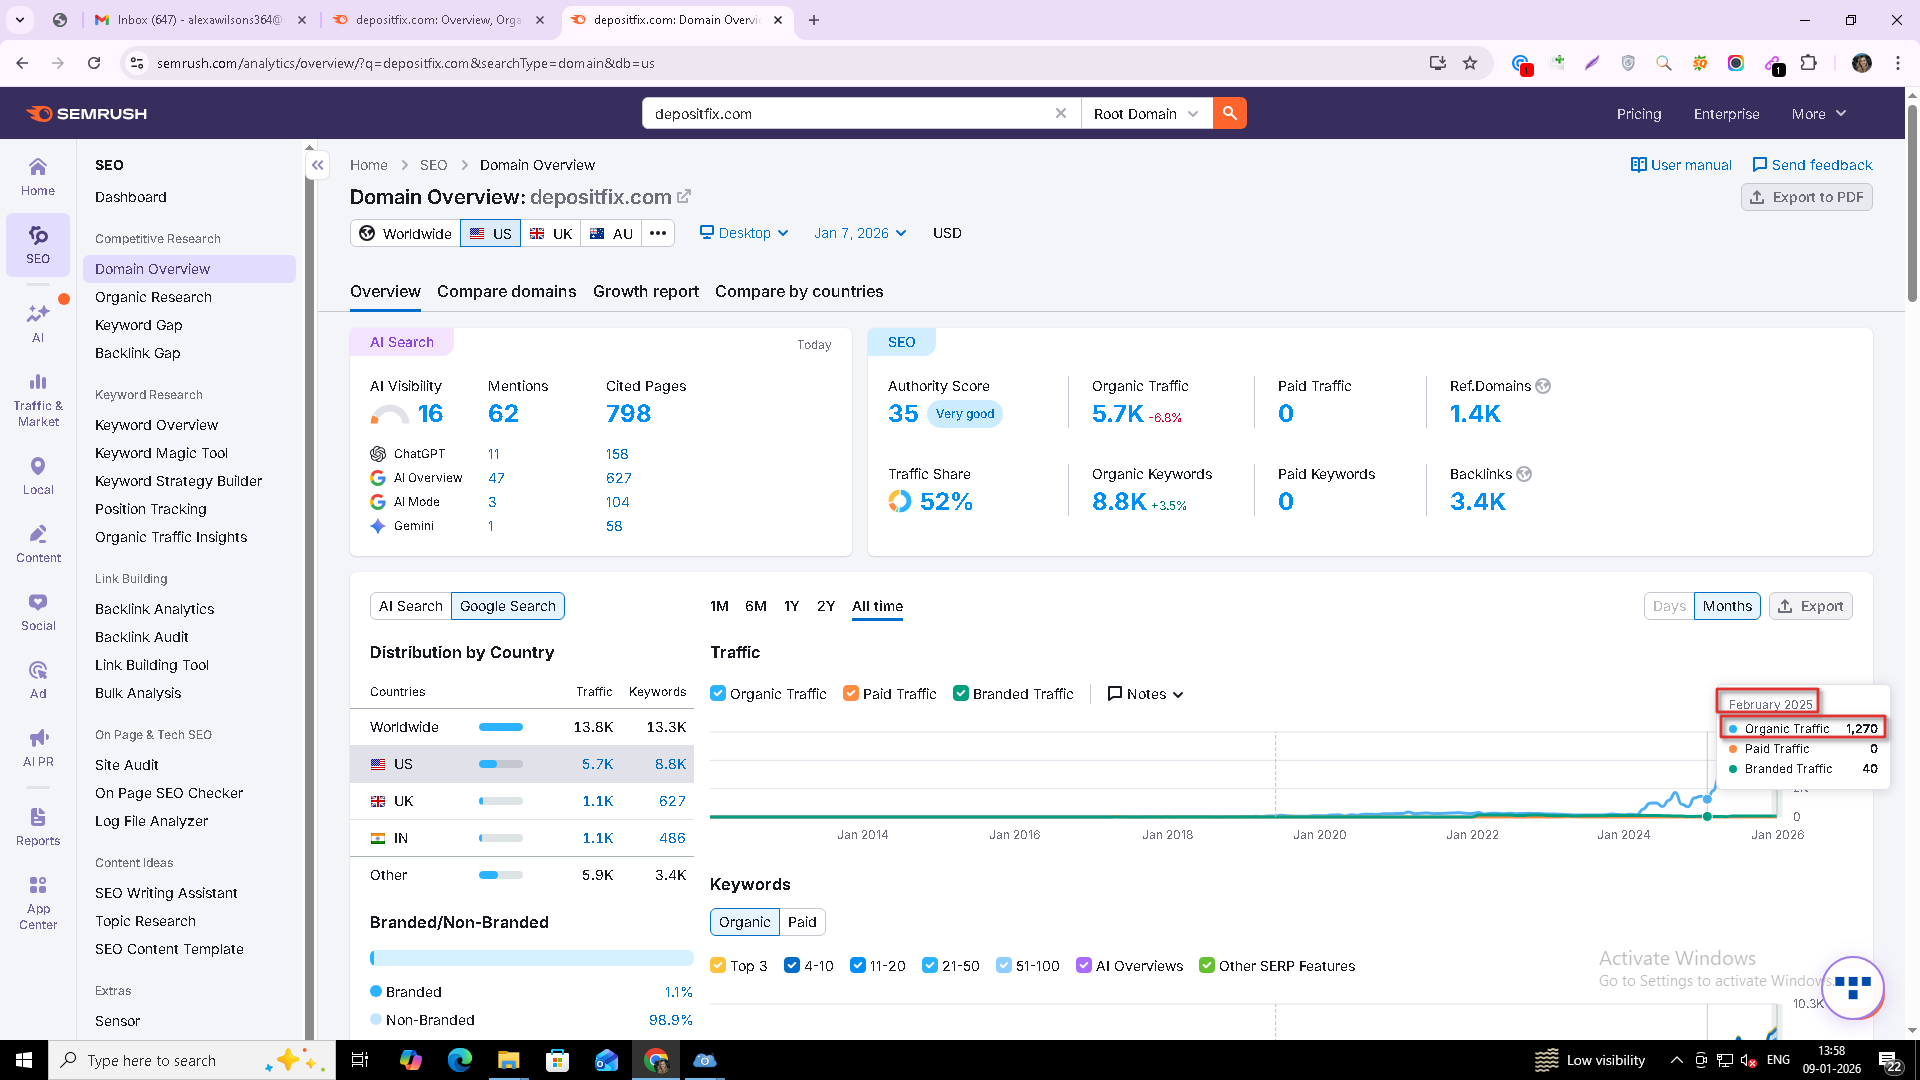The width and height of the screenshot is (1920, 1080).
Task: Open the Local sidebar icon
Action: [38, 476]
